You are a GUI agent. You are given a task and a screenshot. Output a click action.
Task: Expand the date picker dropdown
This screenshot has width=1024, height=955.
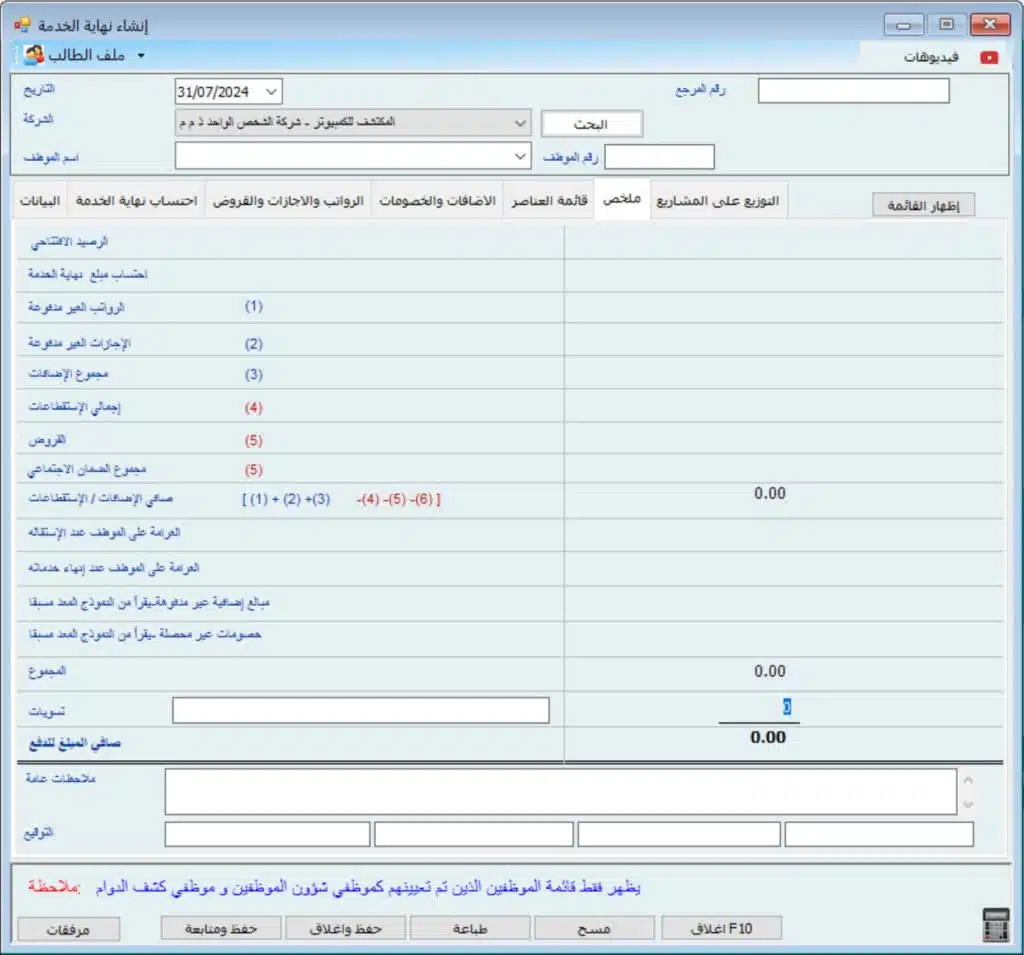pyautogui.click(x=273, y=92)
